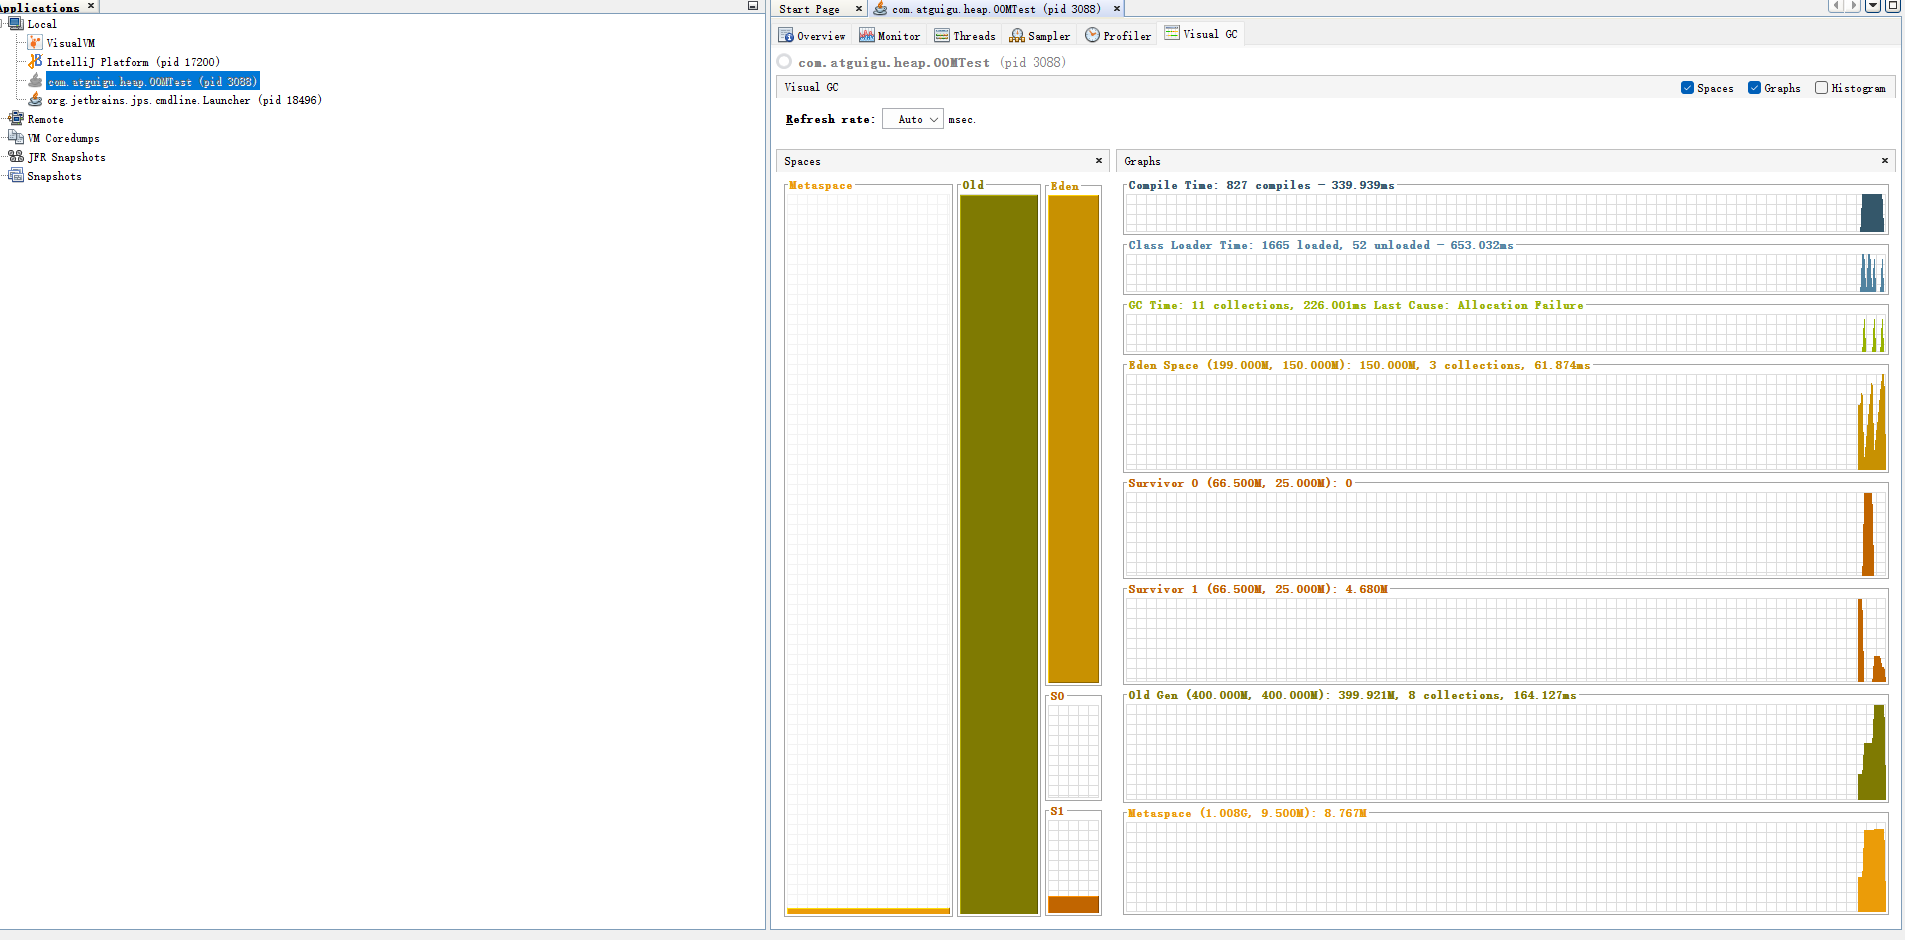
Task: Click the Metaspace graph in Graphs panel
Action: (x=1505, y=867)
